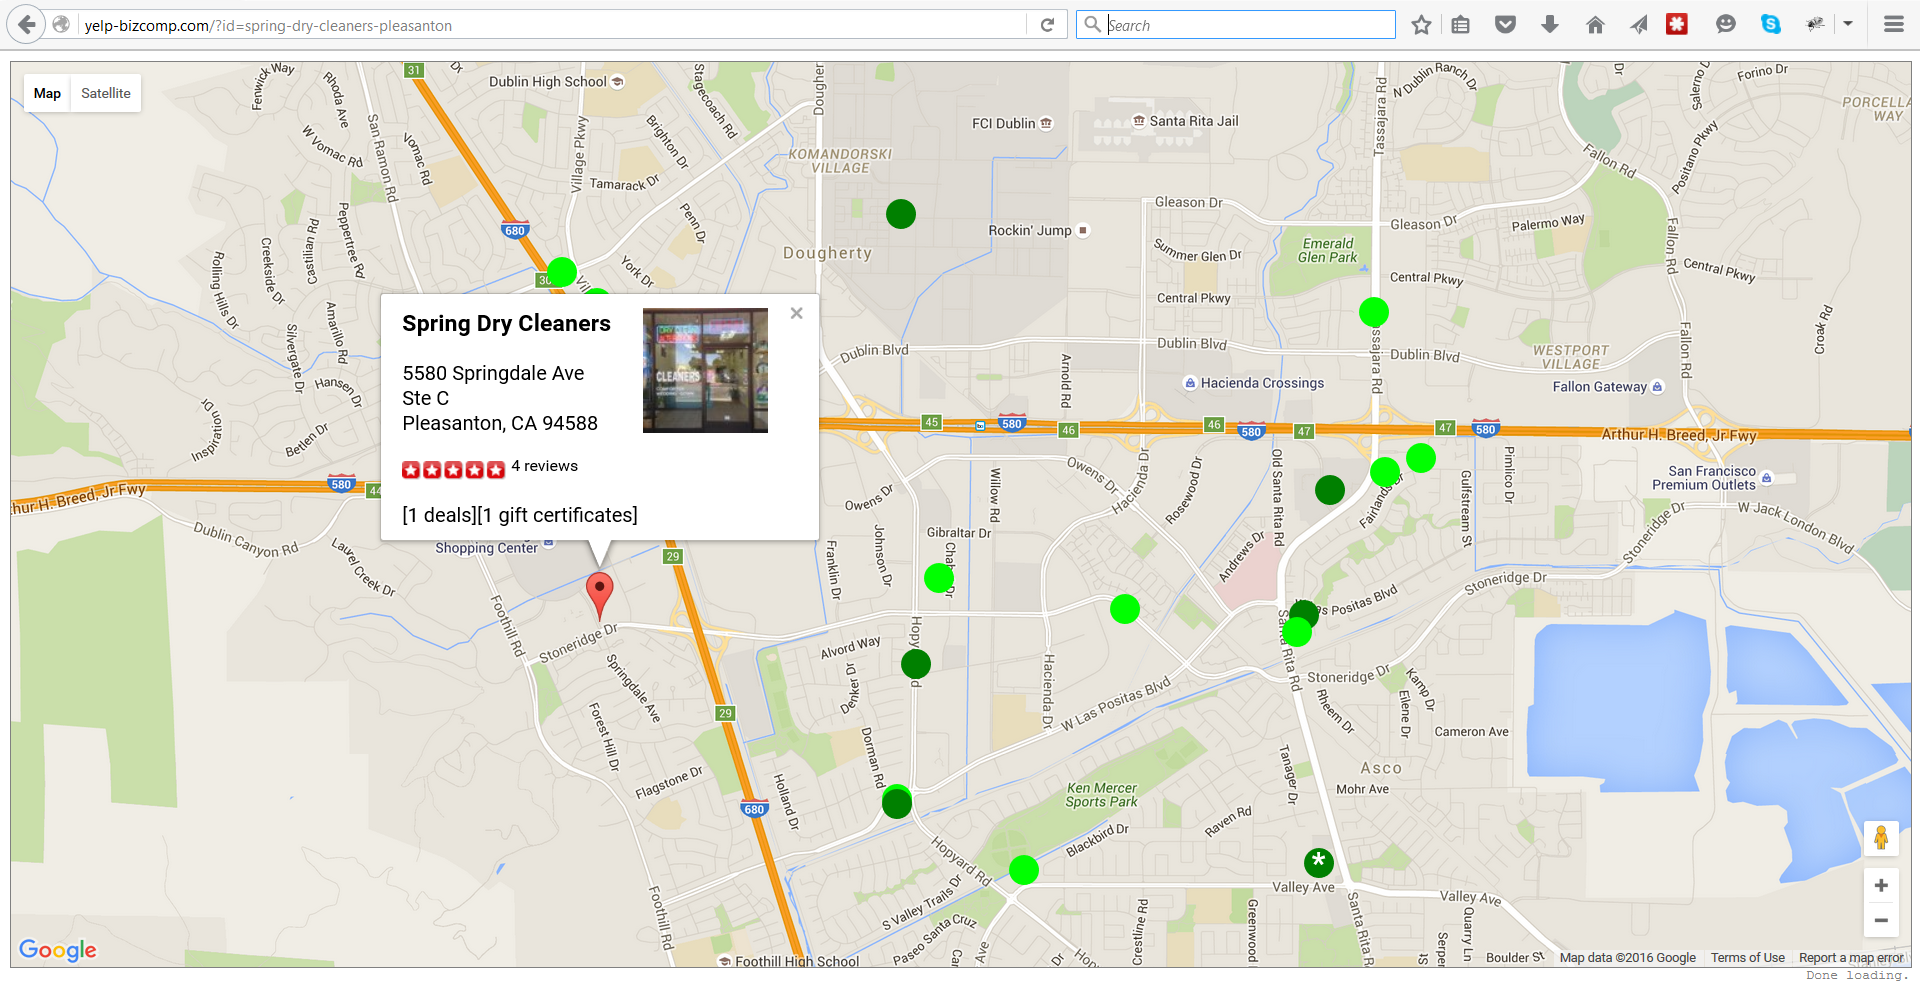The height and width of the screenshot is (988, 1920).
Task: Open 'Report a map error' link
Action: pyautogui.click(x=1851, y=958)
